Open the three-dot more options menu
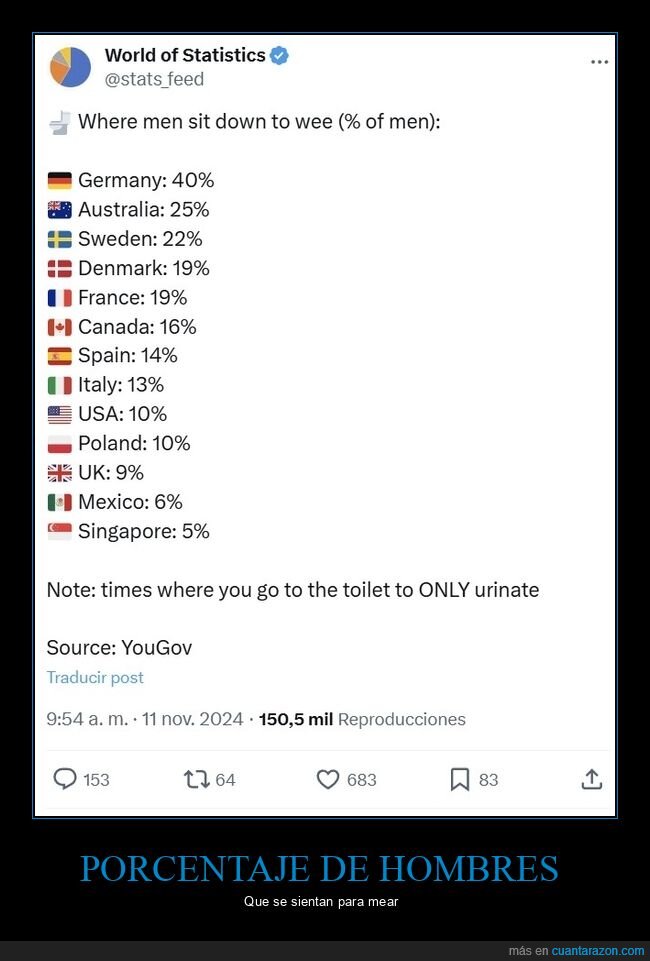Viewport: 650px width, 961px height. 599,62
